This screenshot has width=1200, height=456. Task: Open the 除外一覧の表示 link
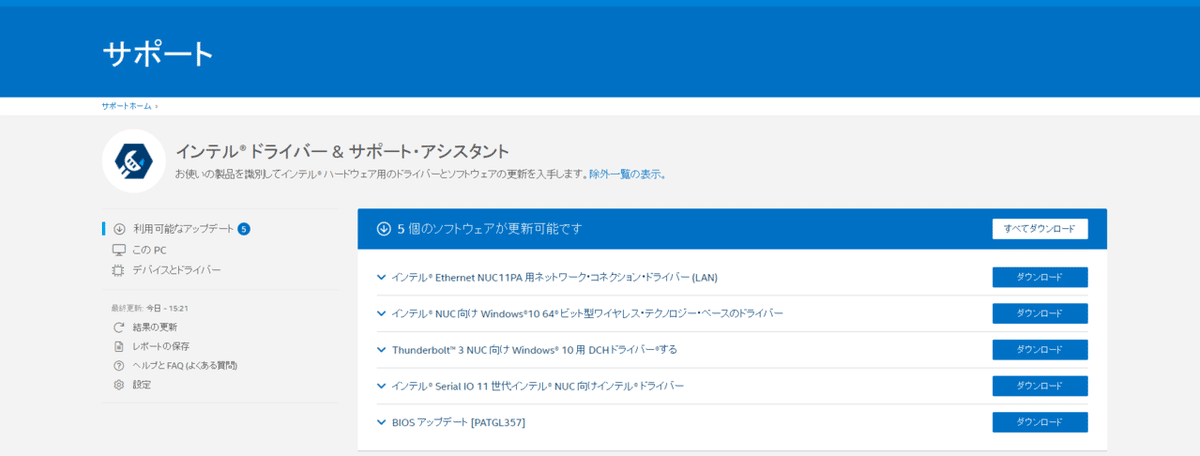tap(625, 174)
